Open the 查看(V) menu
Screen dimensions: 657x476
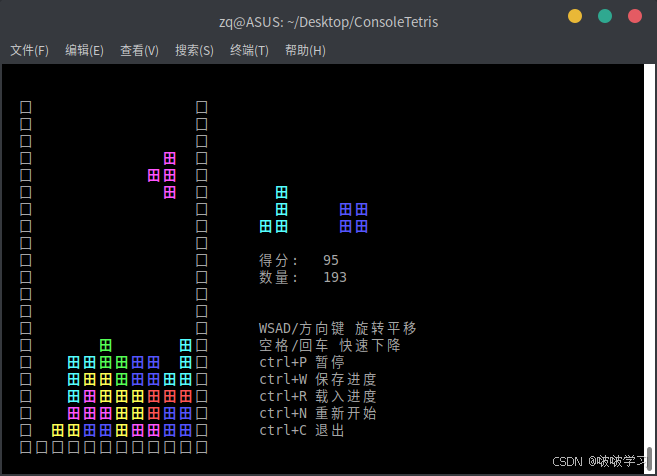click(x=140, y=51)
